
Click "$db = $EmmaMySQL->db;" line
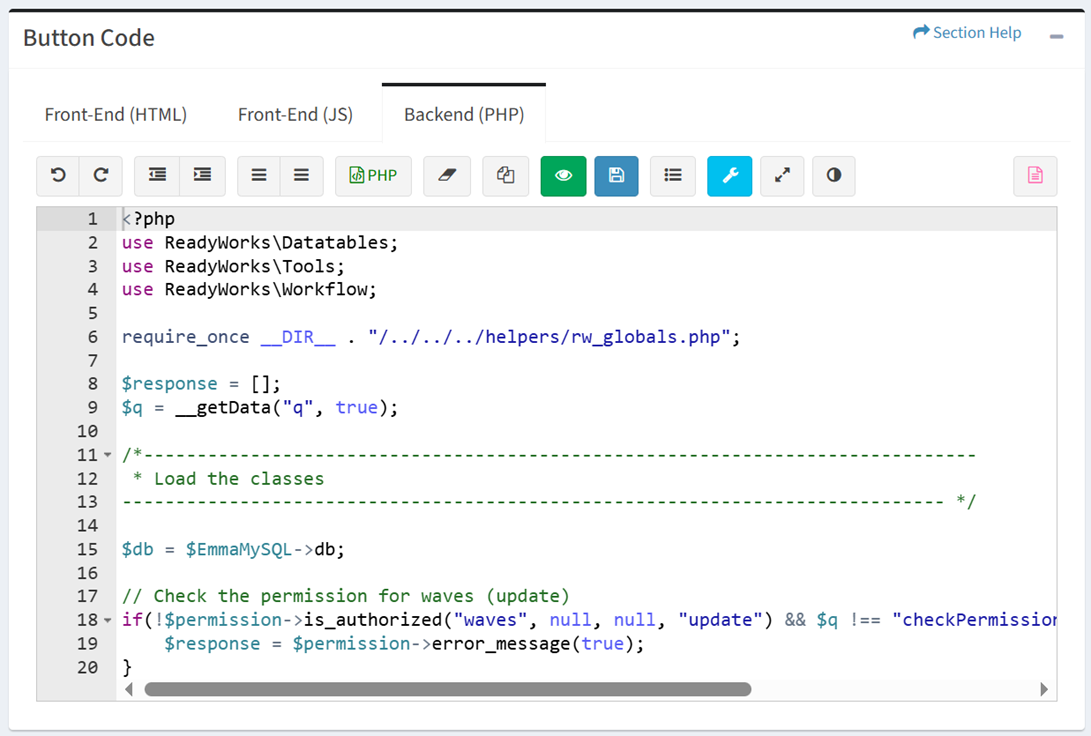click(233, 550)
